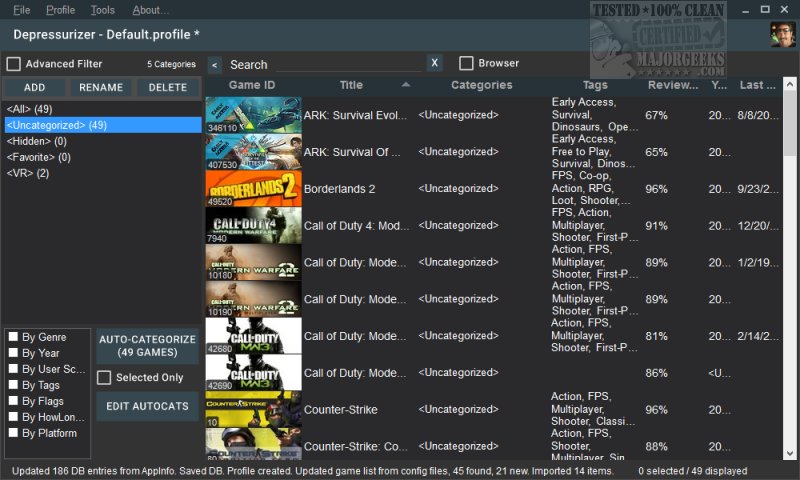Screen dimensions: 800x480
Task: Sort by the Title column header
Action: tap(352, 86)
